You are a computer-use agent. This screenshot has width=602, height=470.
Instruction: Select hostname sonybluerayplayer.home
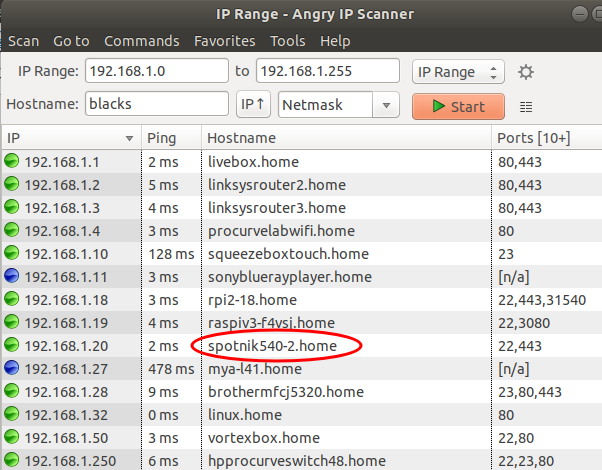click(x=290, y=277)
